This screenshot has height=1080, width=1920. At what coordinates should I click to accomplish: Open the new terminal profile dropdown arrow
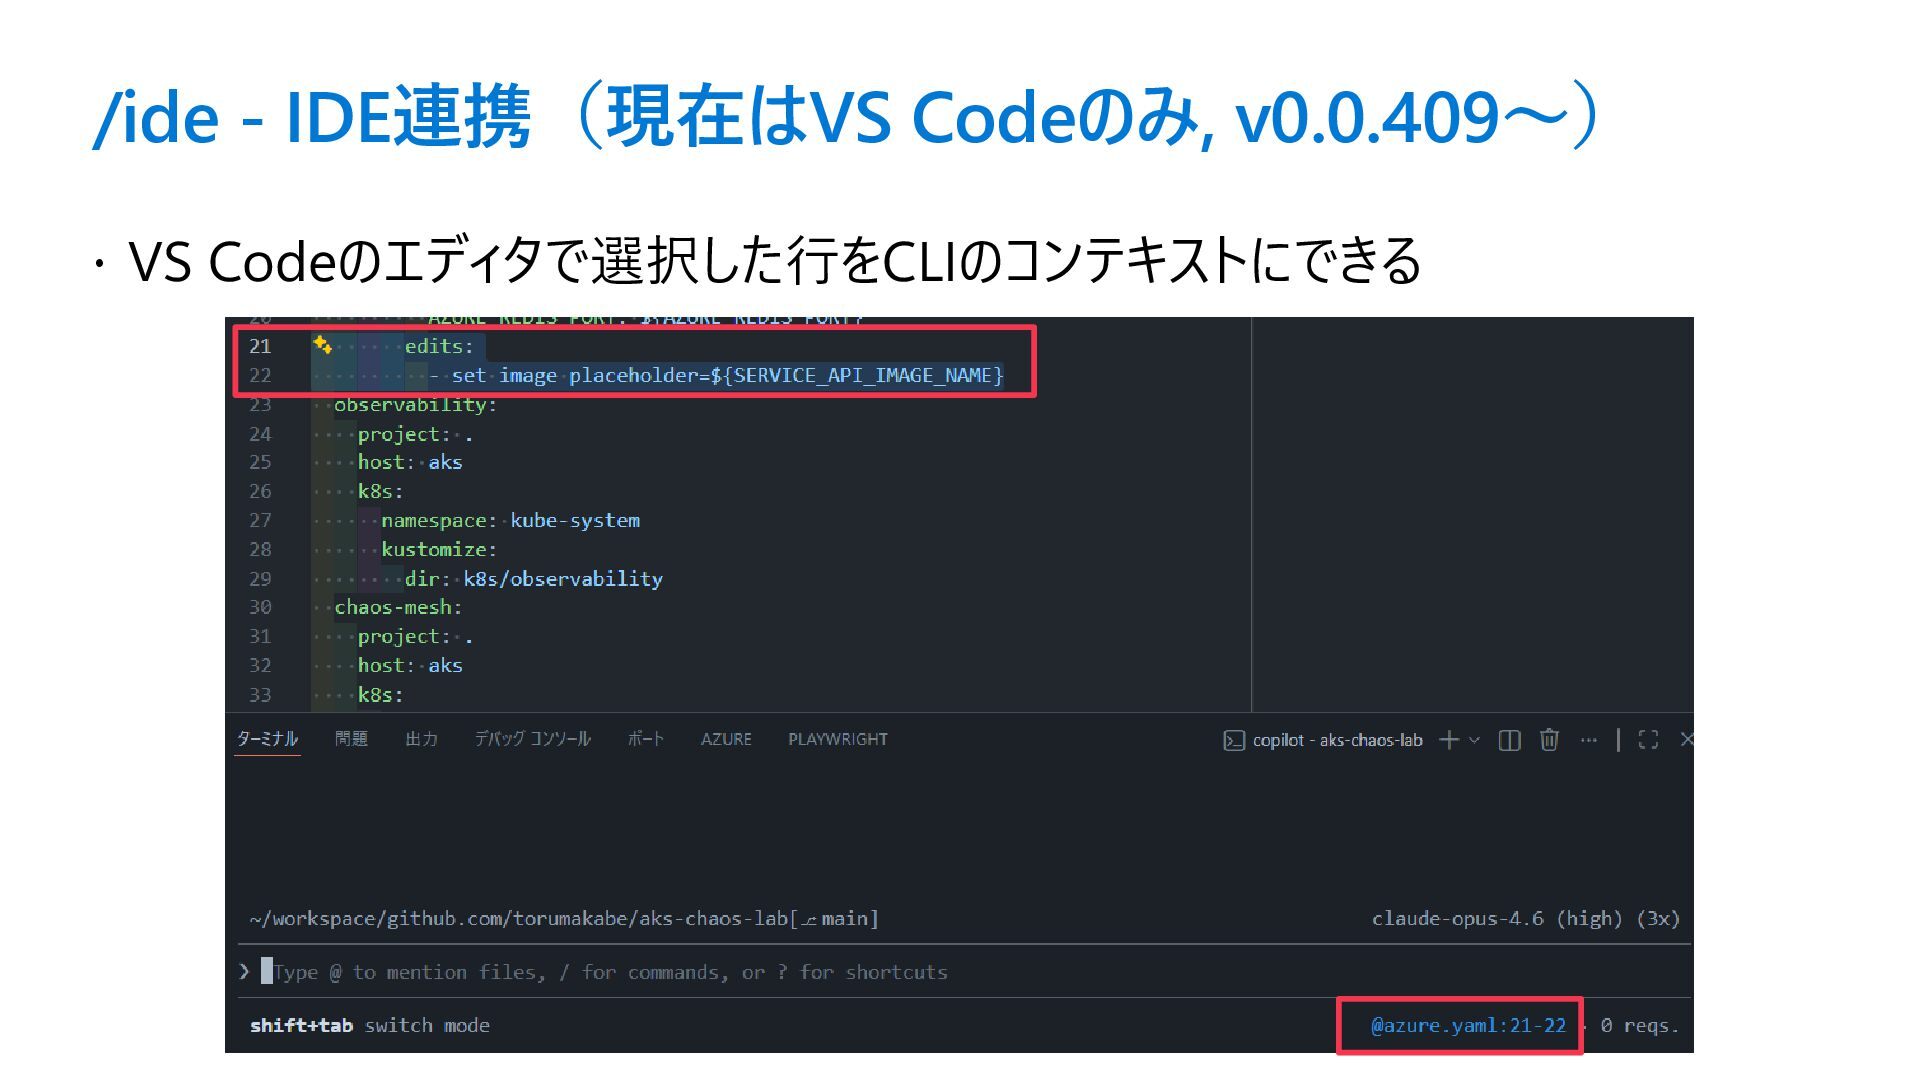tap(1474, 740)
